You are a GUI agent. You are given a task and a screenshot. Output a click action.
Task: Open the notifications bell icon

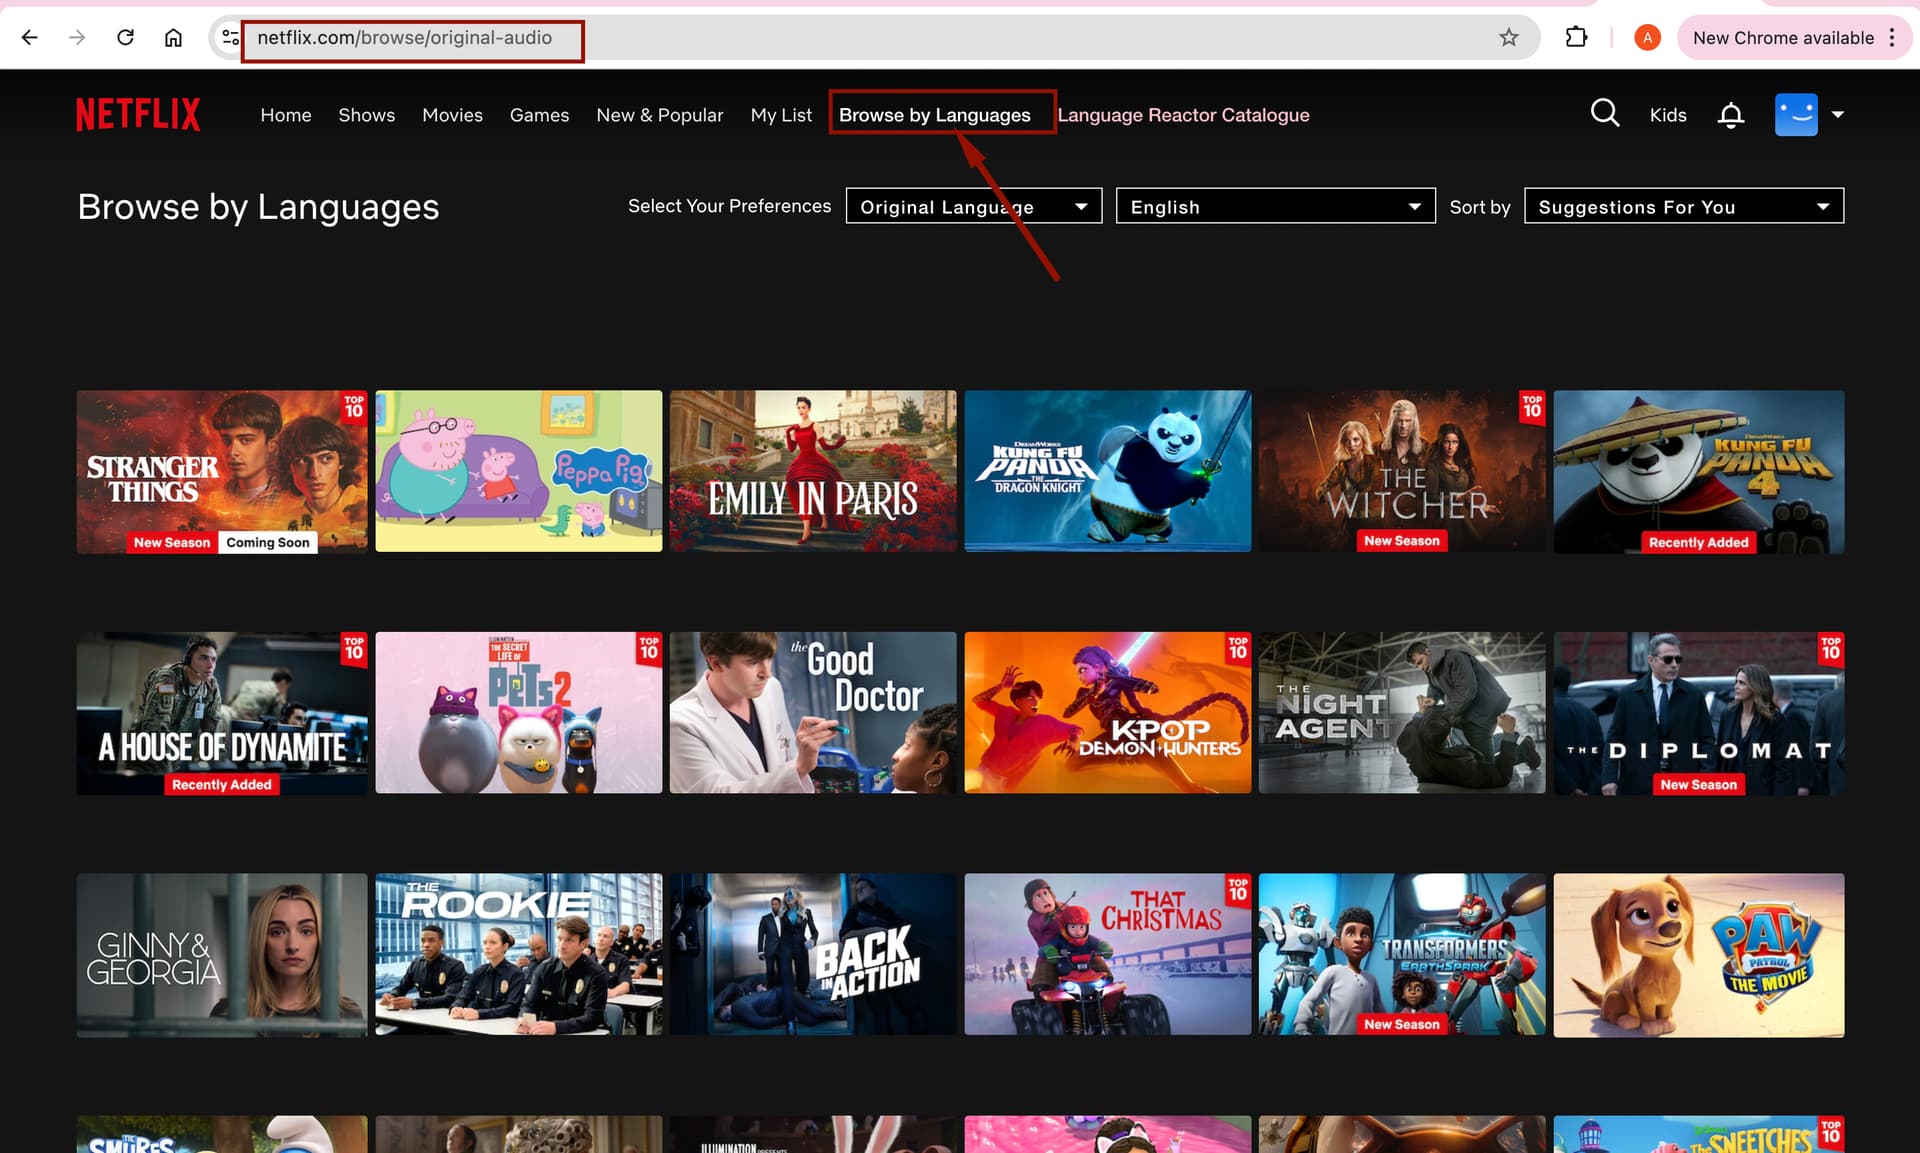pyautogui.click(x=1730, y=115)
